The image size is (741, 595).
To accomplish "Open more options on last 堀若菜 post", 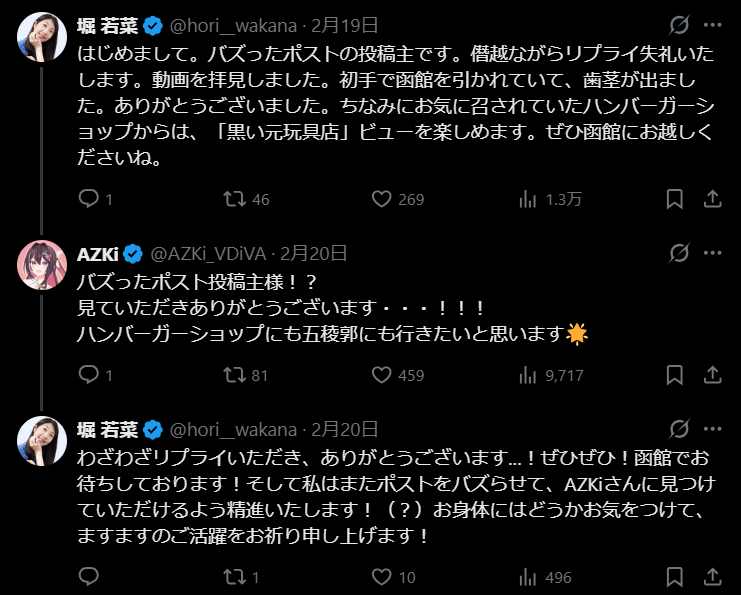I will [x=713, y=429].
